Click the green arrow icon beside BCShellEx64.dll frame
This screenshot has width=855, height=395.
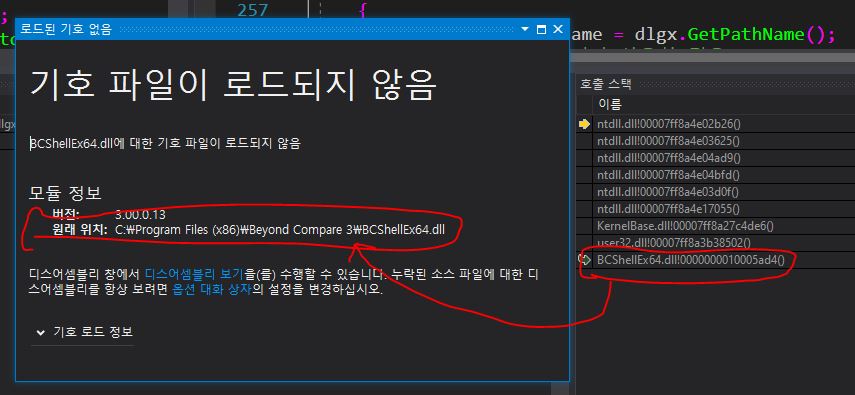pos(584,260)
